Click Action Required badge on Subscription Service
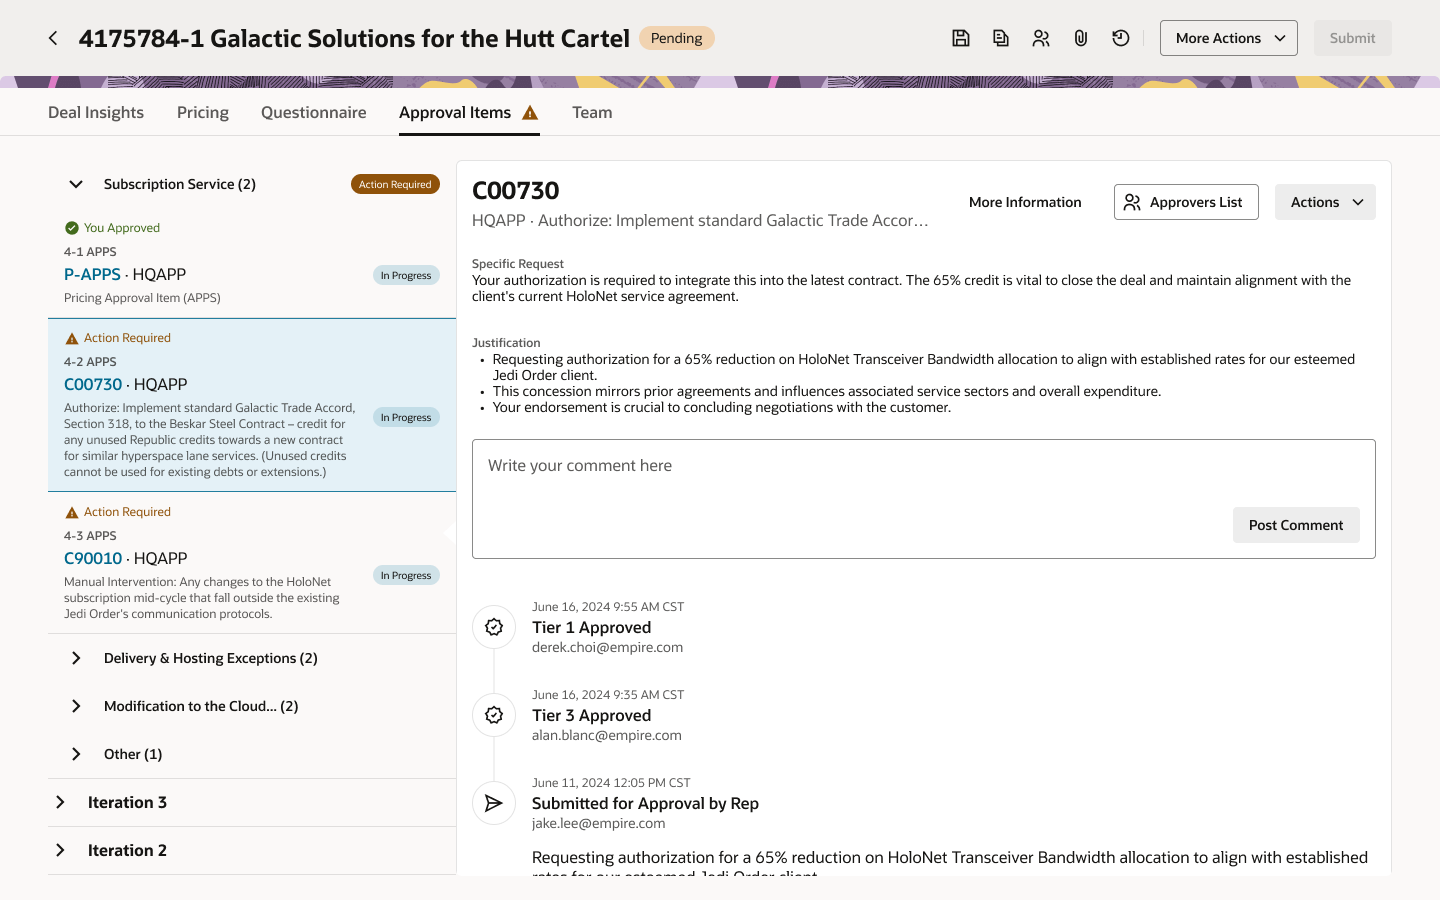 coord(395,184)
